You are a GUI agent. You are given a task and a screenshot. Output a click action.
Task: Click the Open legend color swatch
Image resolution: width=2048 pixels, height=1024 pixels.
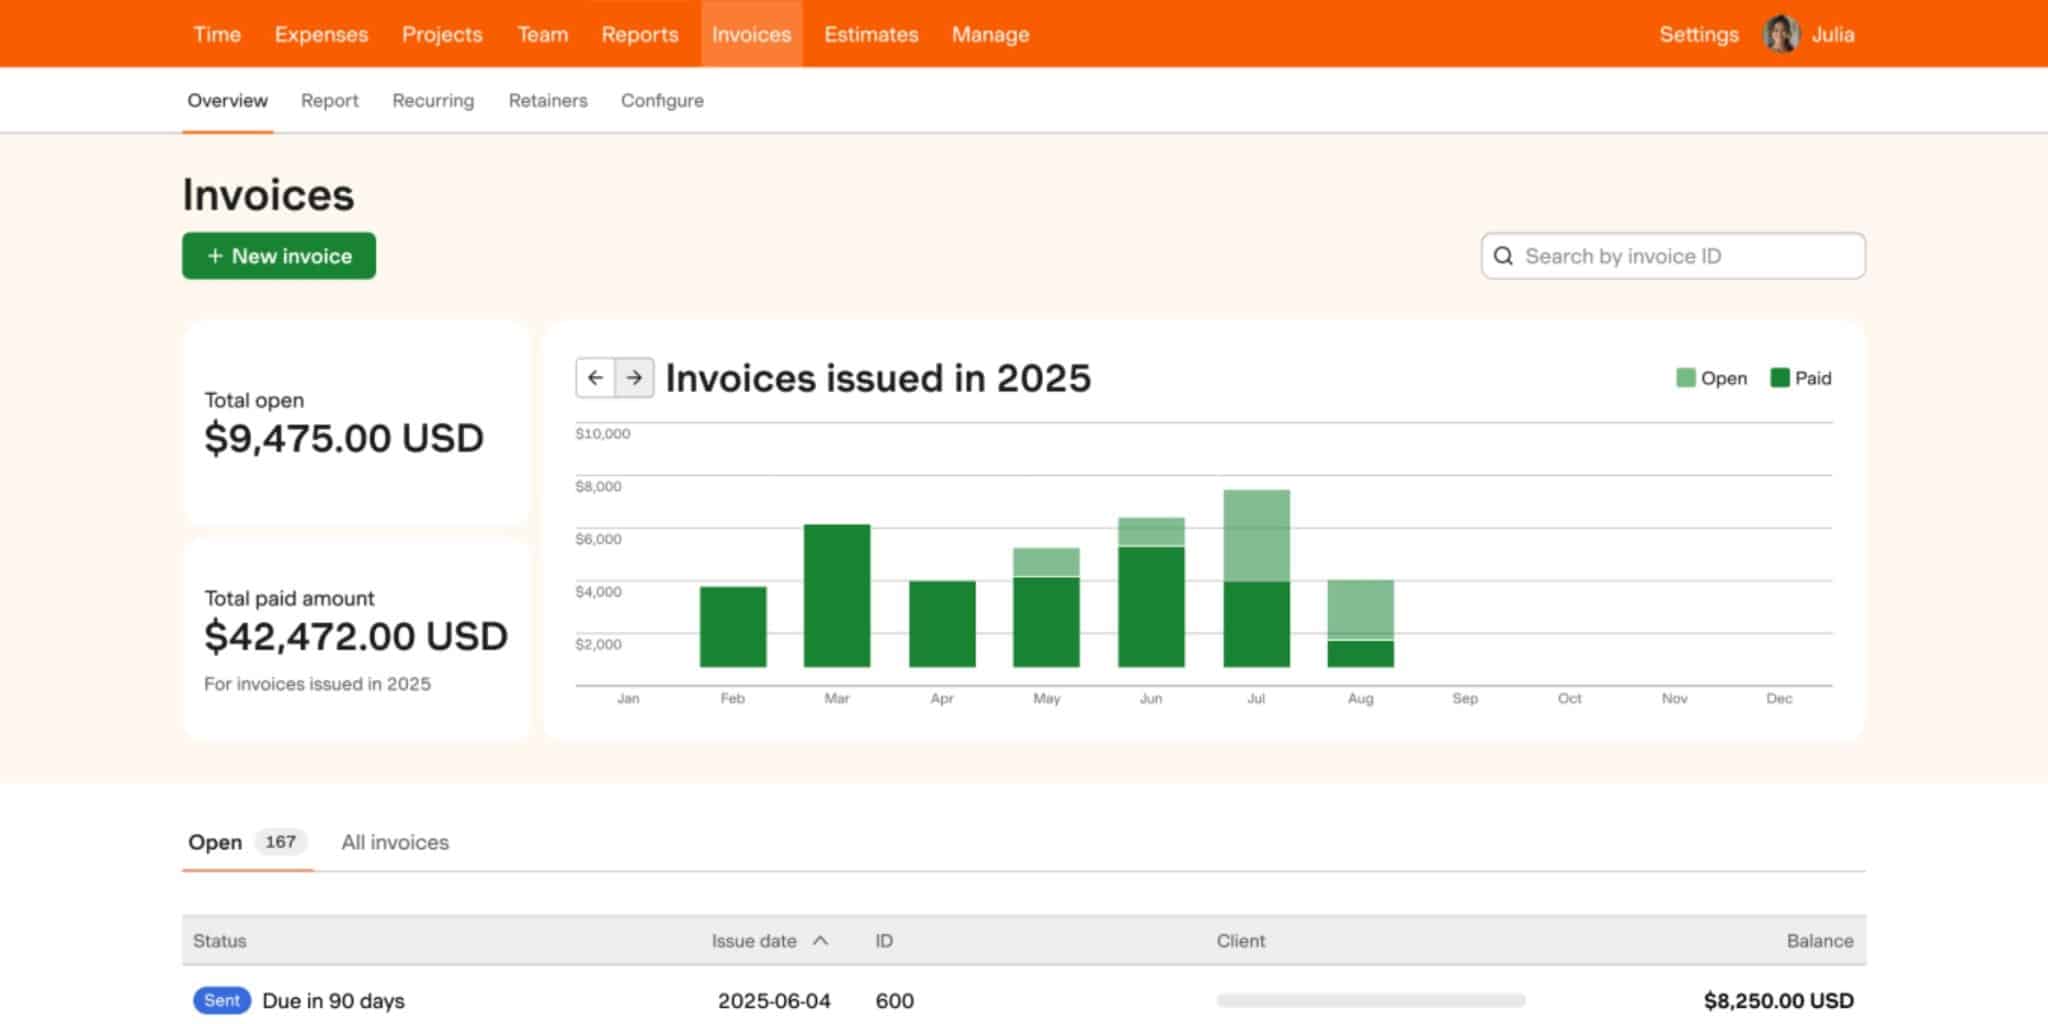click(x=1685, y=378)
